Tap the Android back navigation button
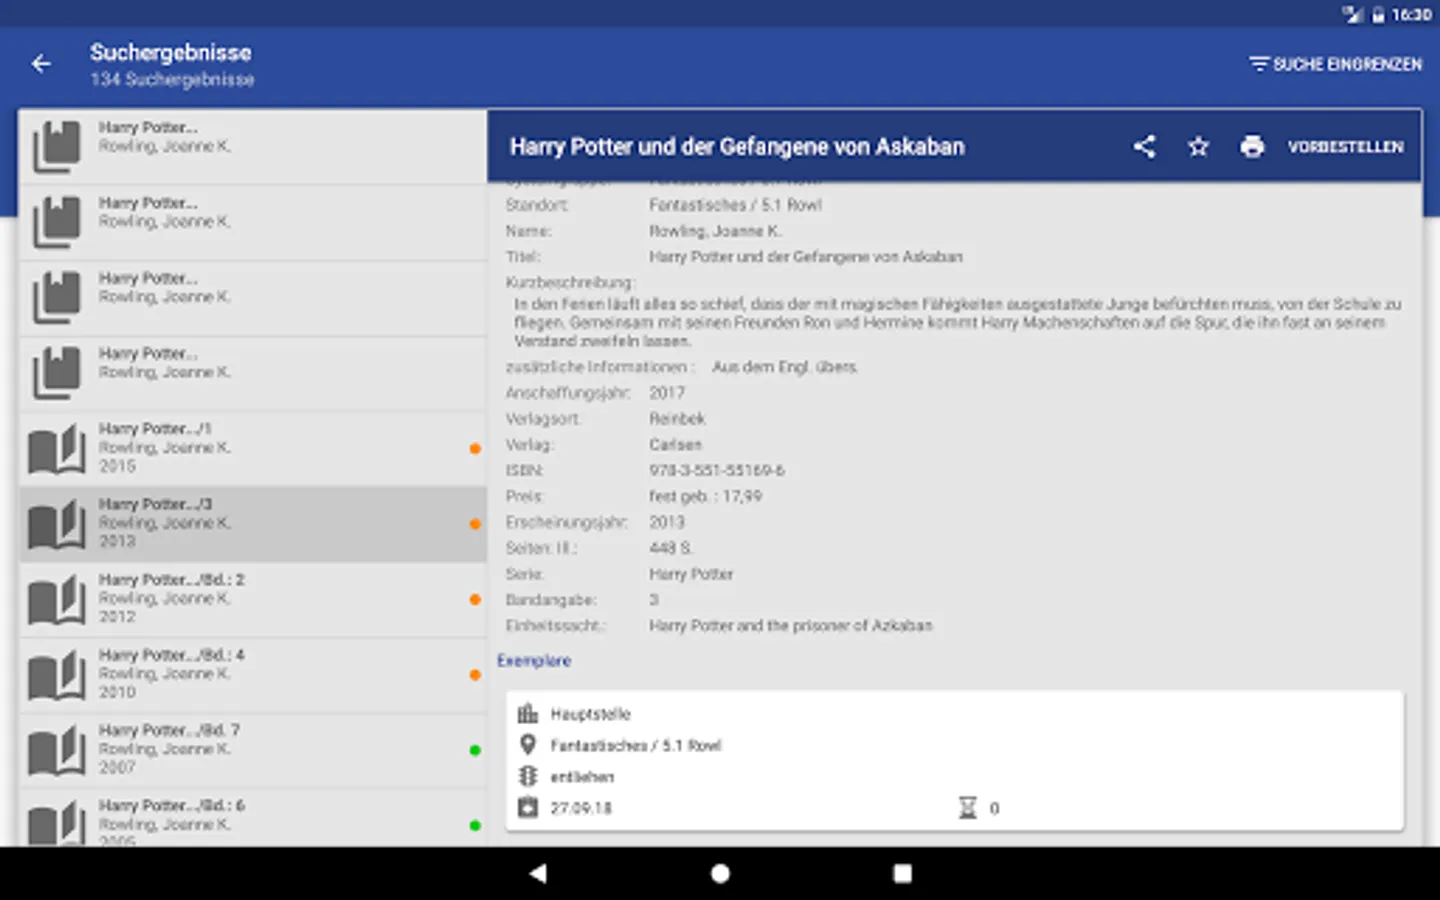The height and width of the screenshot is (900, 1440). [538, 874]
